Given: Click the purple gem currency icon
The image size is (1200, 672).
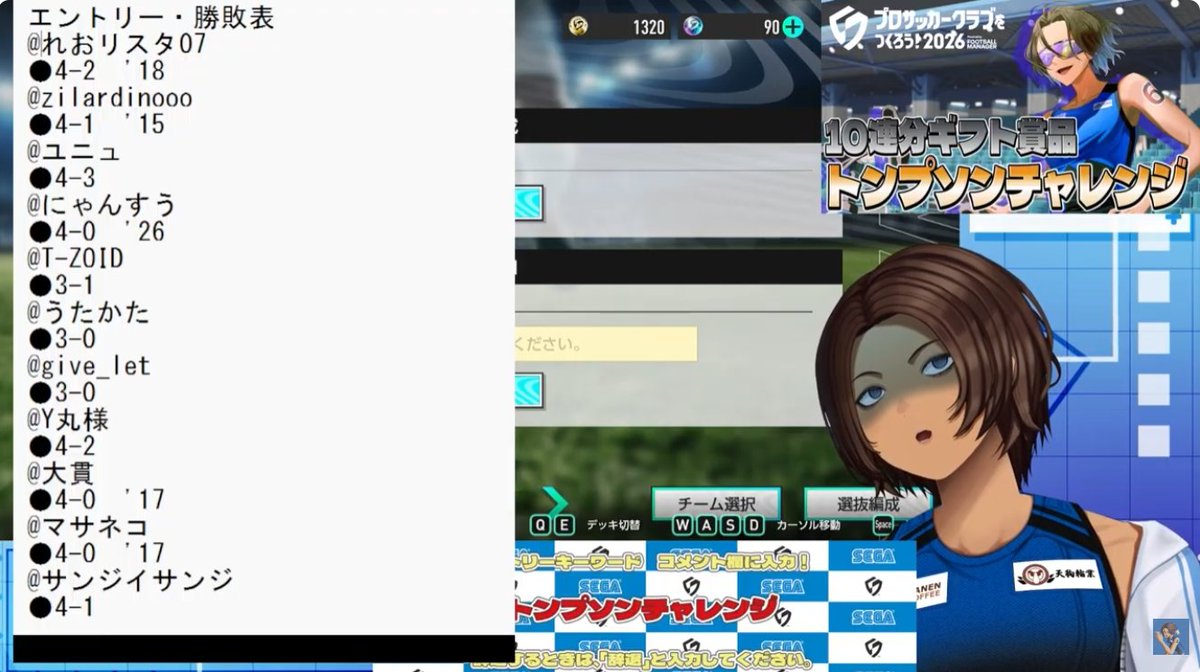Looking at the screenshot, I should 692,26.
